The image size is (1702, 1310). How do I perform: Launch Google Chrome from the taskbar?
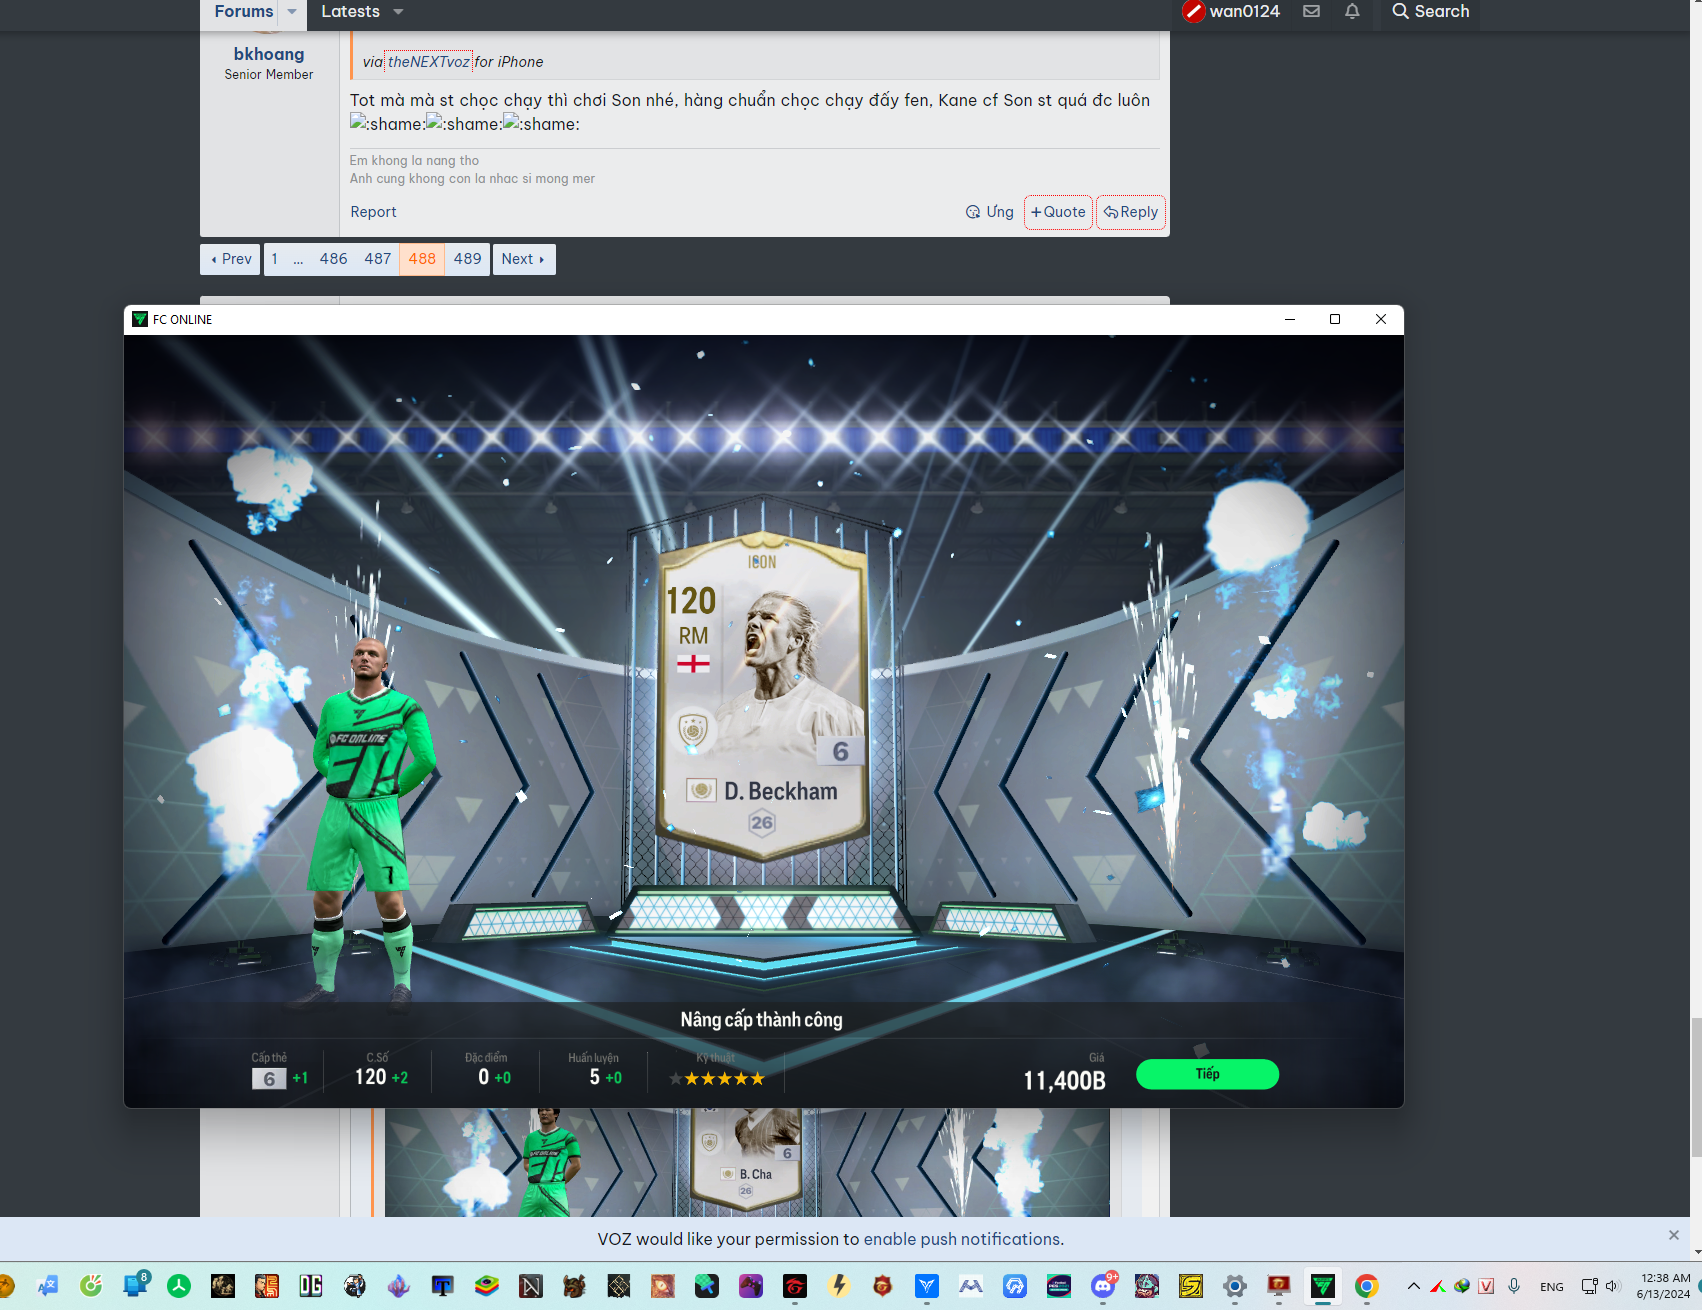coord(1367,1286)
